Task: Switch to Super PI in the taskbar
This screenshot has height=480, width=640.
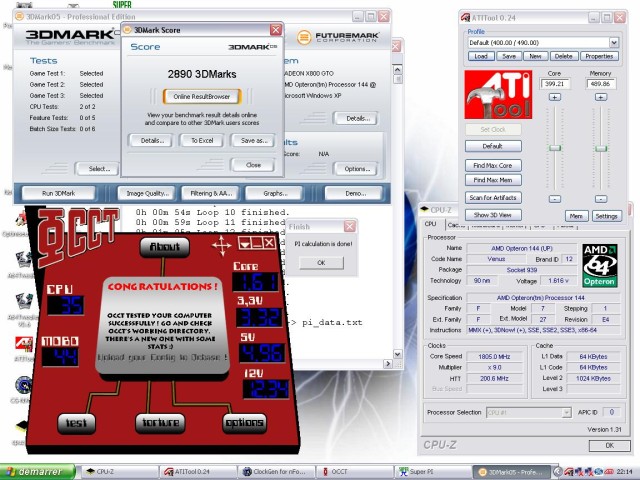Action: pyautogui.click(x=422, y=470)
